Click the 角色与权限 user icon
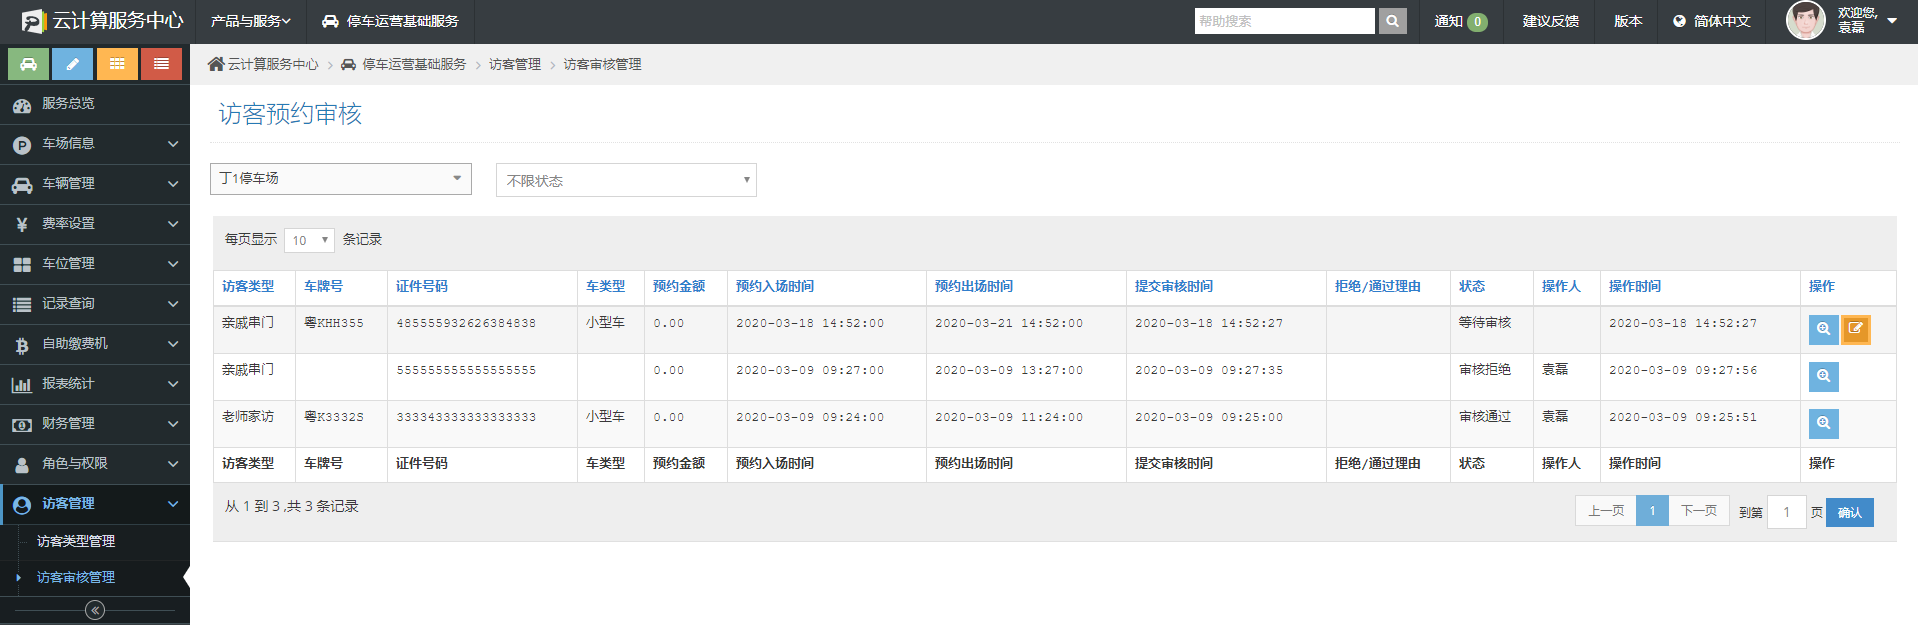Screen dimensions: 1918x625 (22, 464)
